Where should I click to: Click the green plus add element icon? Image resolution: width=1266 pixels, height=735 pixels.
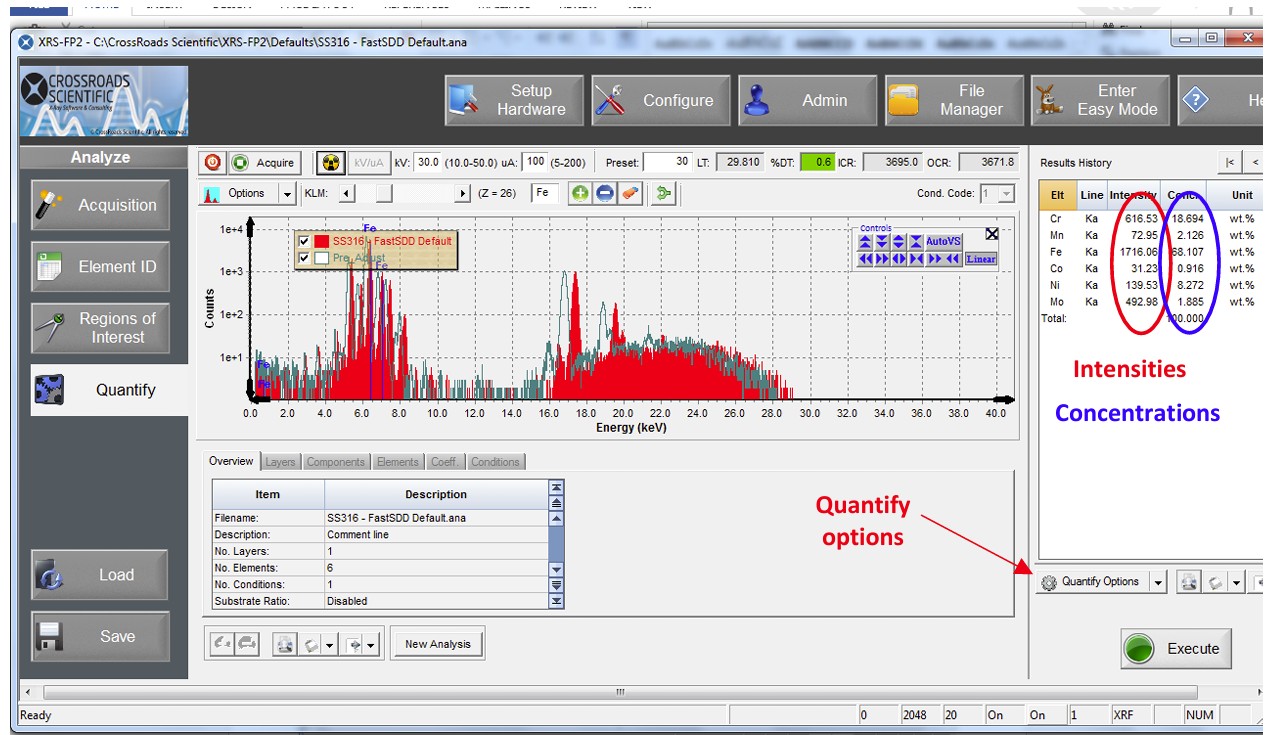coord(579,193)
